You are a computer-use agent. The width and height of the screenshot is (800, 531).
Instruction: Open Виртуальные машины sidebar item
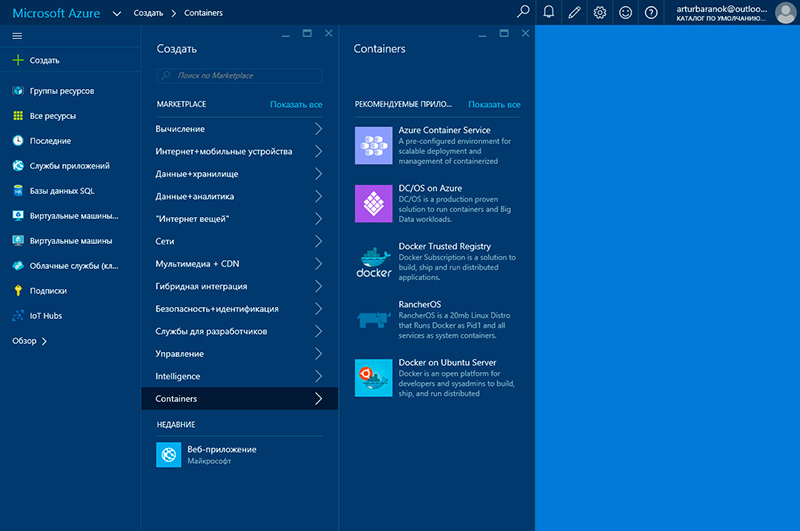71,241
